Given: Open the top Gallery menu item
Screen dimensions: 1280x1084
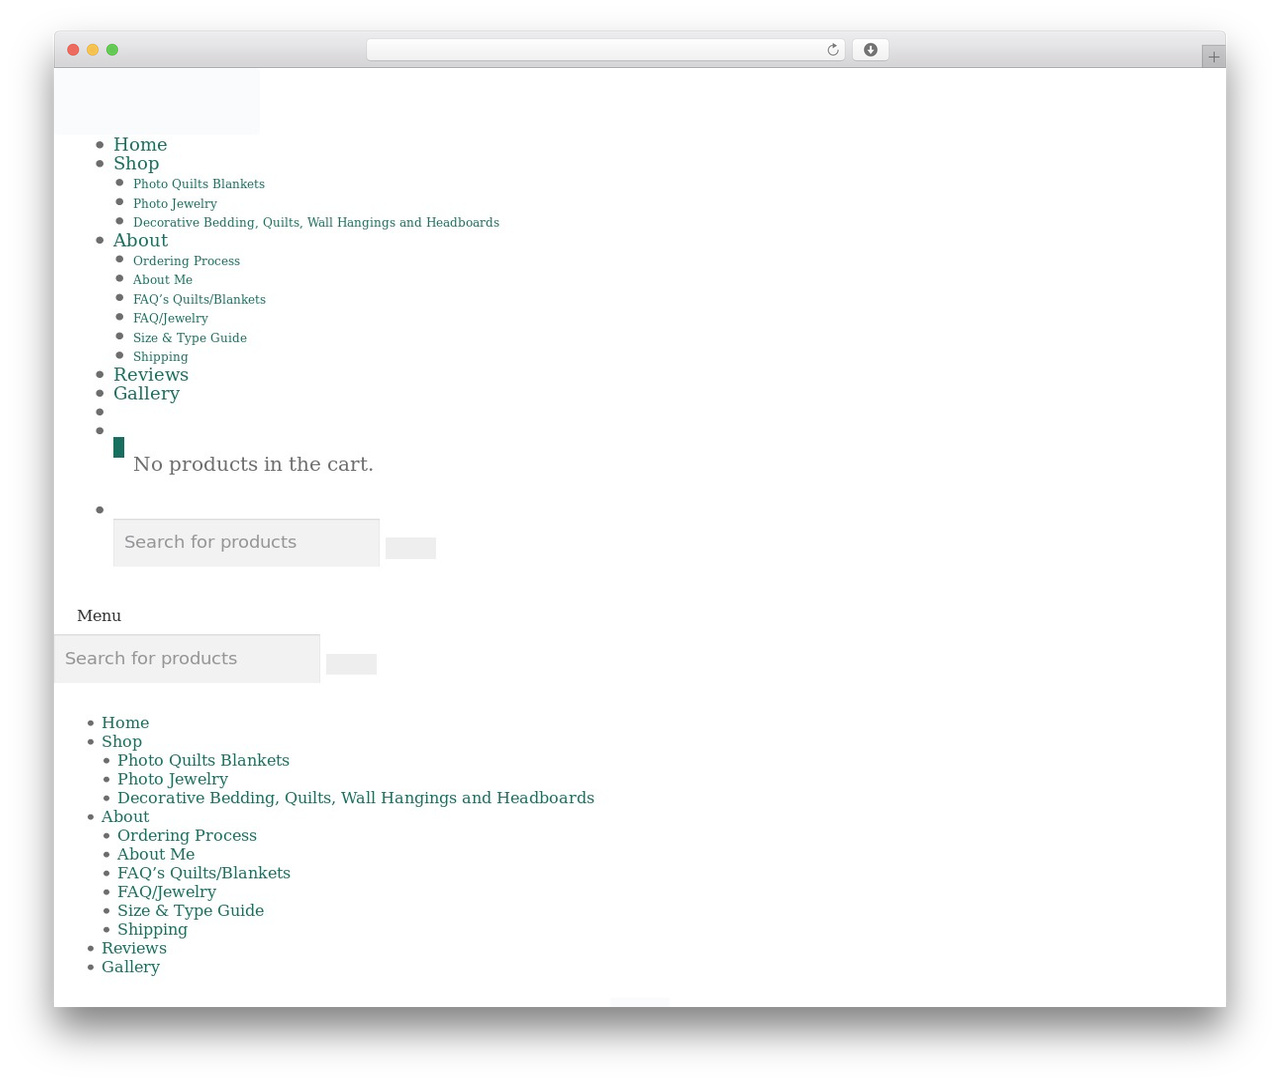Looking at the screenshot, I should 146,394.
